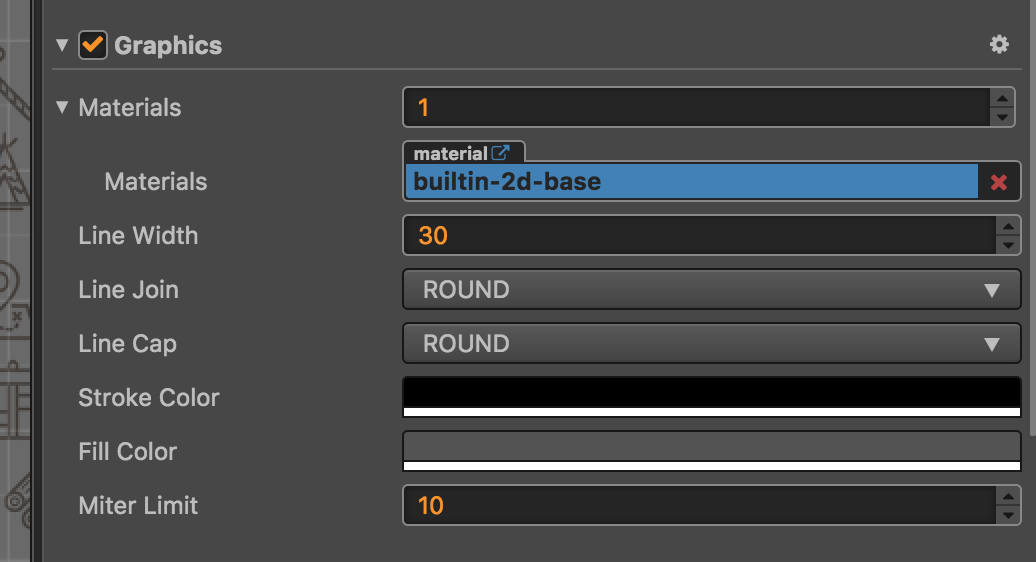Screen dimensions: 1036x562
Task: Open the Line Join dropdown
Action: [711, 290]
